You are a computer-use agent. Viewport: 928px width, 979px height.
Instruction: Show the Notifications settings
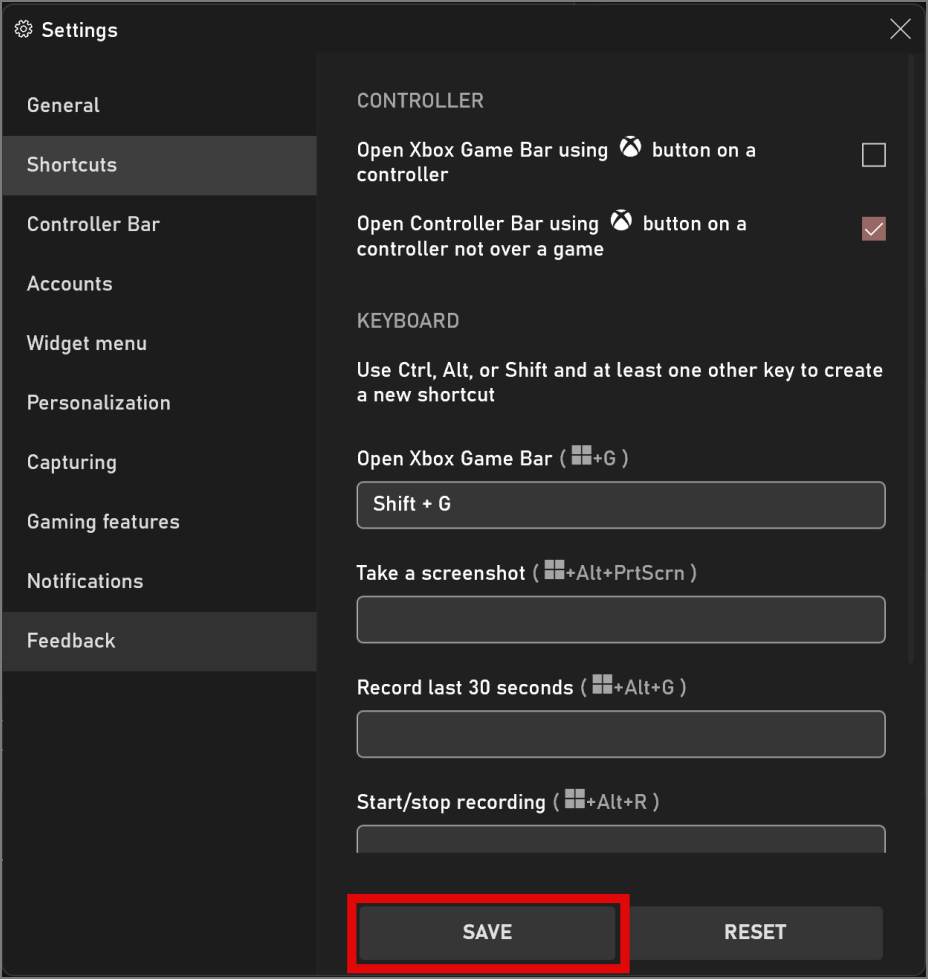tap(85, 581)
